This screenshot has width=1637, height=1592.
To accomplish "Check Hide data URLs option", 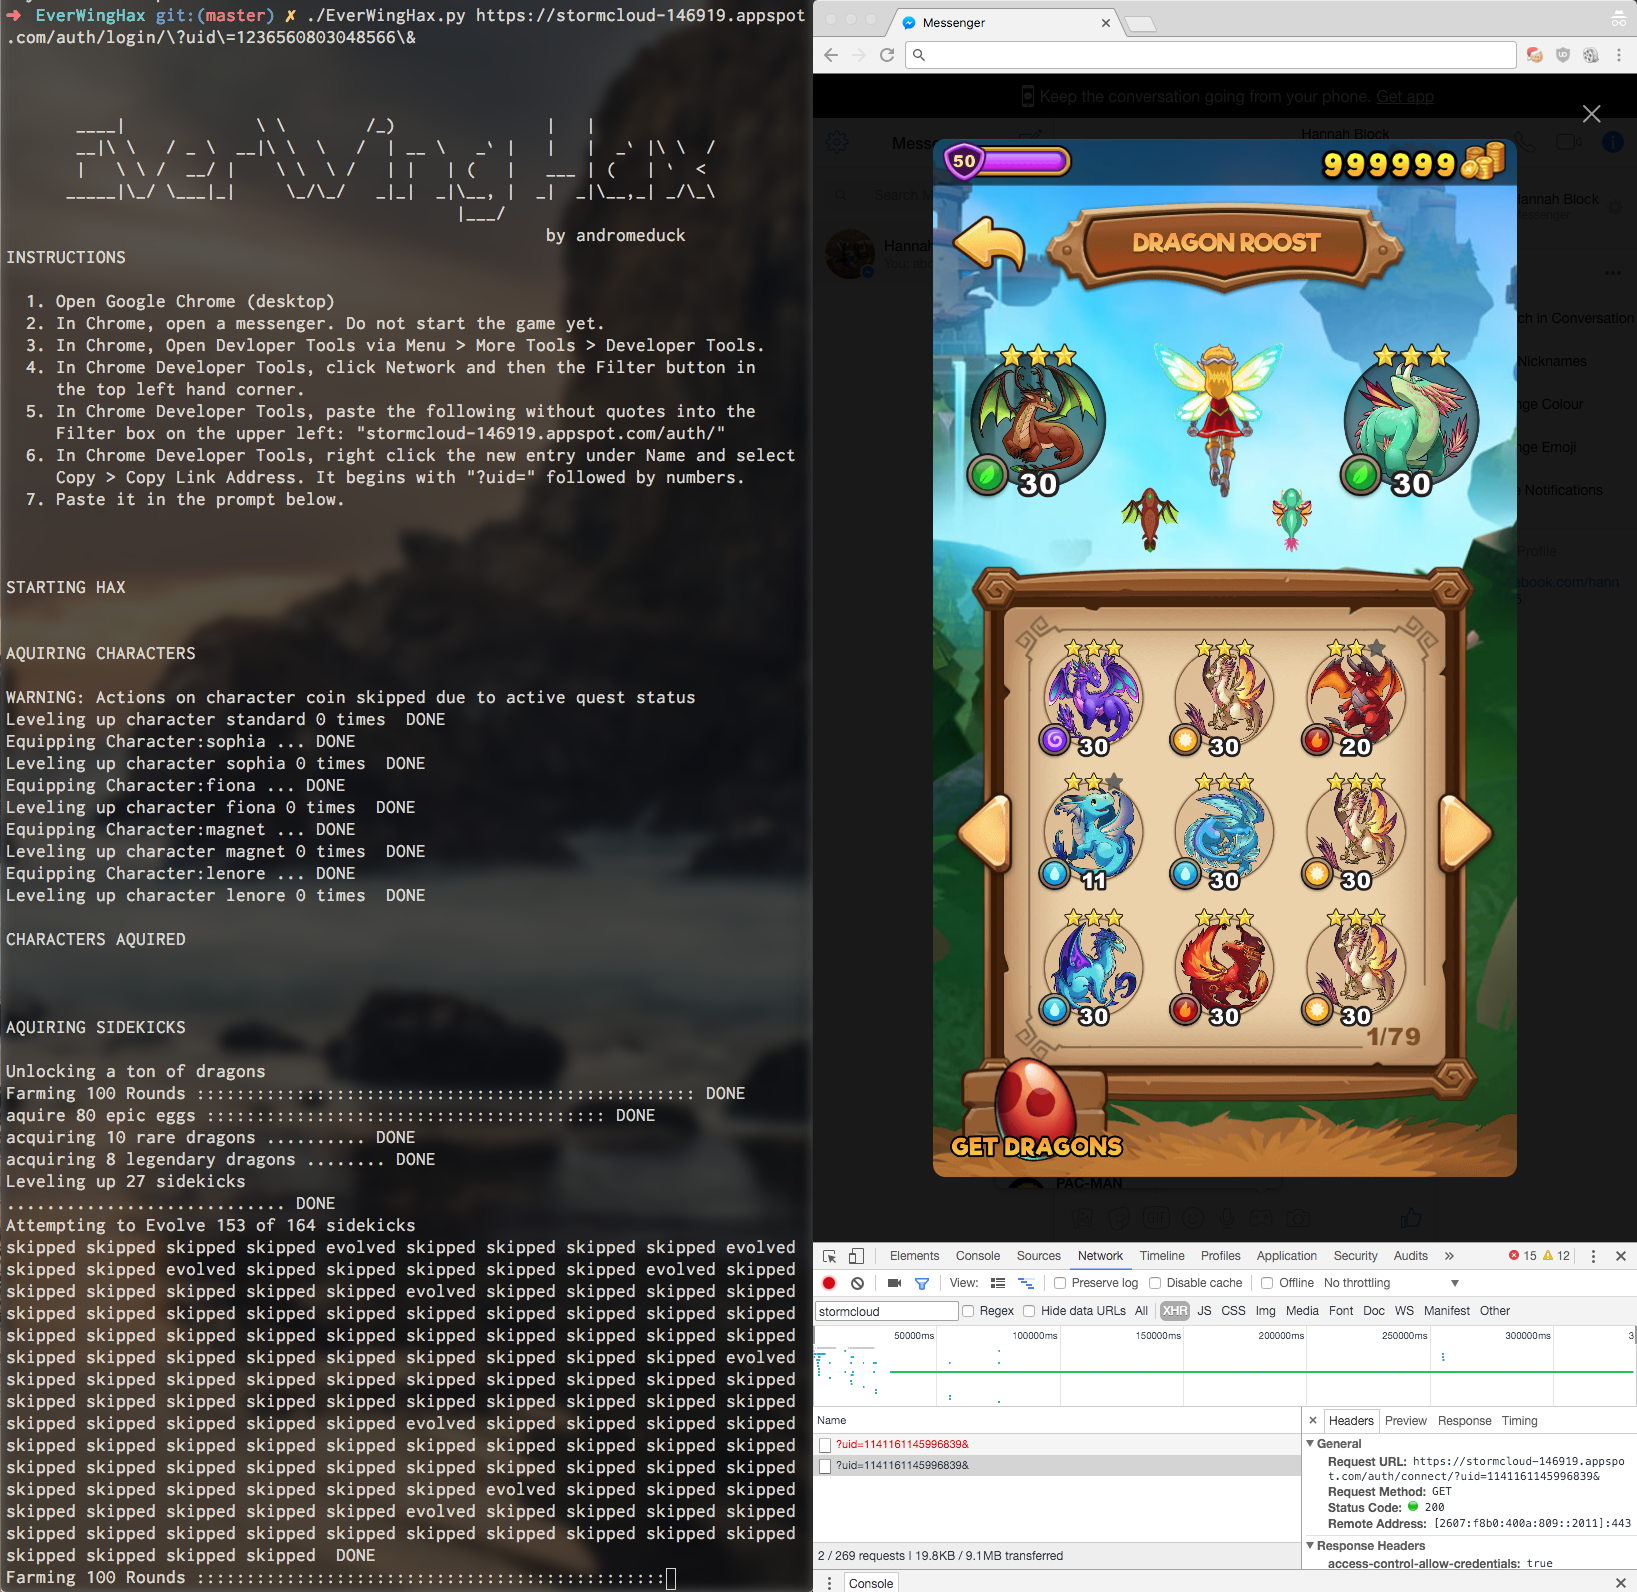I will click(1029, 1311).
